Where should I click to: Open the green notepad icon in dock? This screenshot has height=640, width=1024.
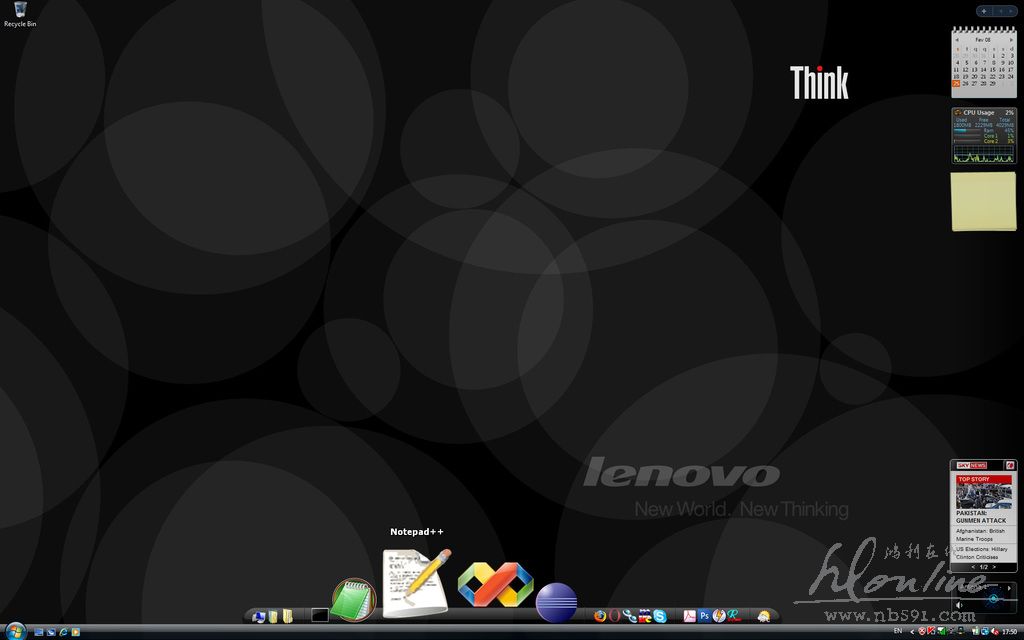point(353,600)
